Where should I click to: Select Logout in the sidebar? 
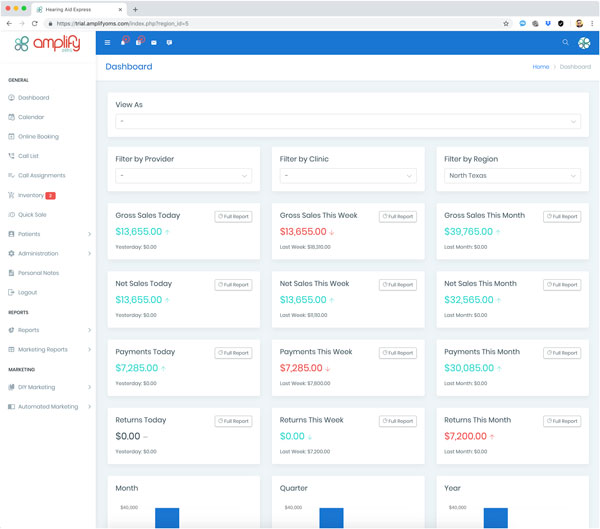click(28, 292)
